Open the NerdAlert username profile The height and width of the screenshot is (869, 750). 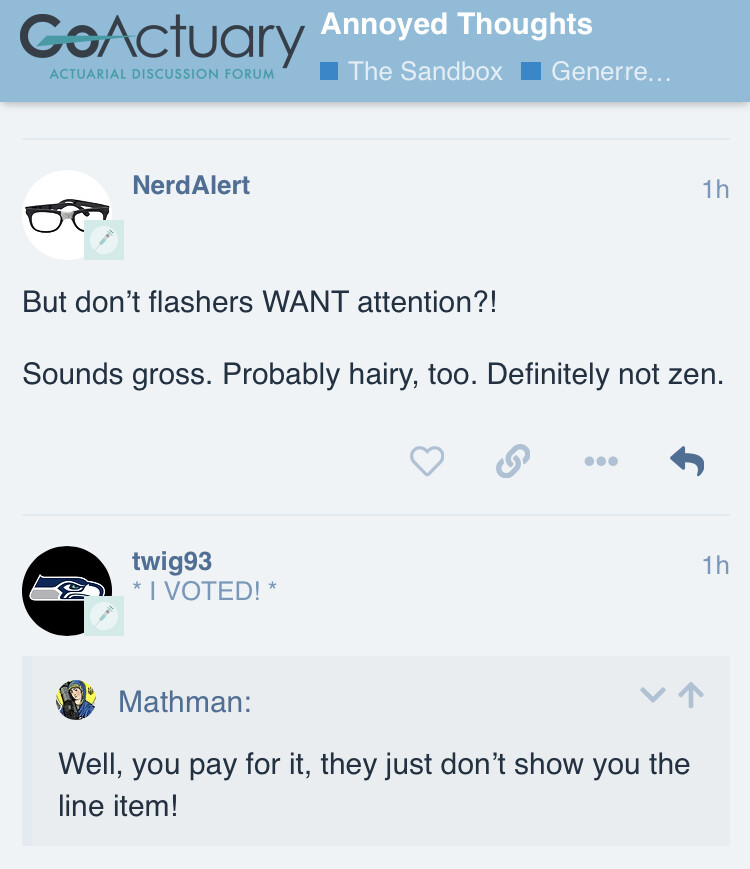point(191,185)
